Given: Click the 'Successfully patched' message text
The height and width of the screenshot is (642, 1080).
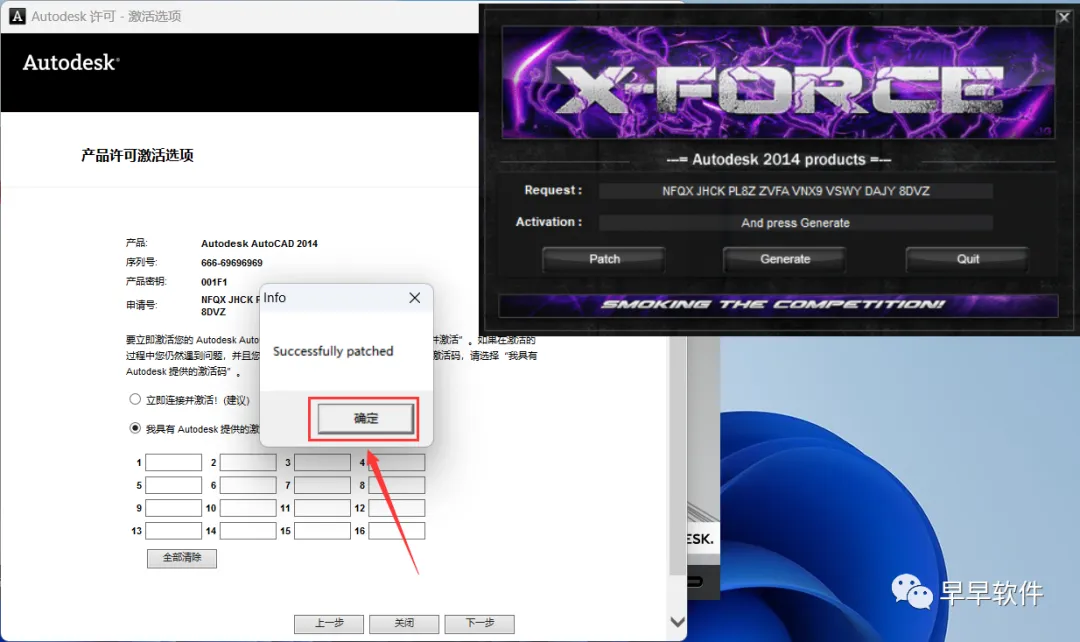Looking at the screenshot, I should click(333, 351).
